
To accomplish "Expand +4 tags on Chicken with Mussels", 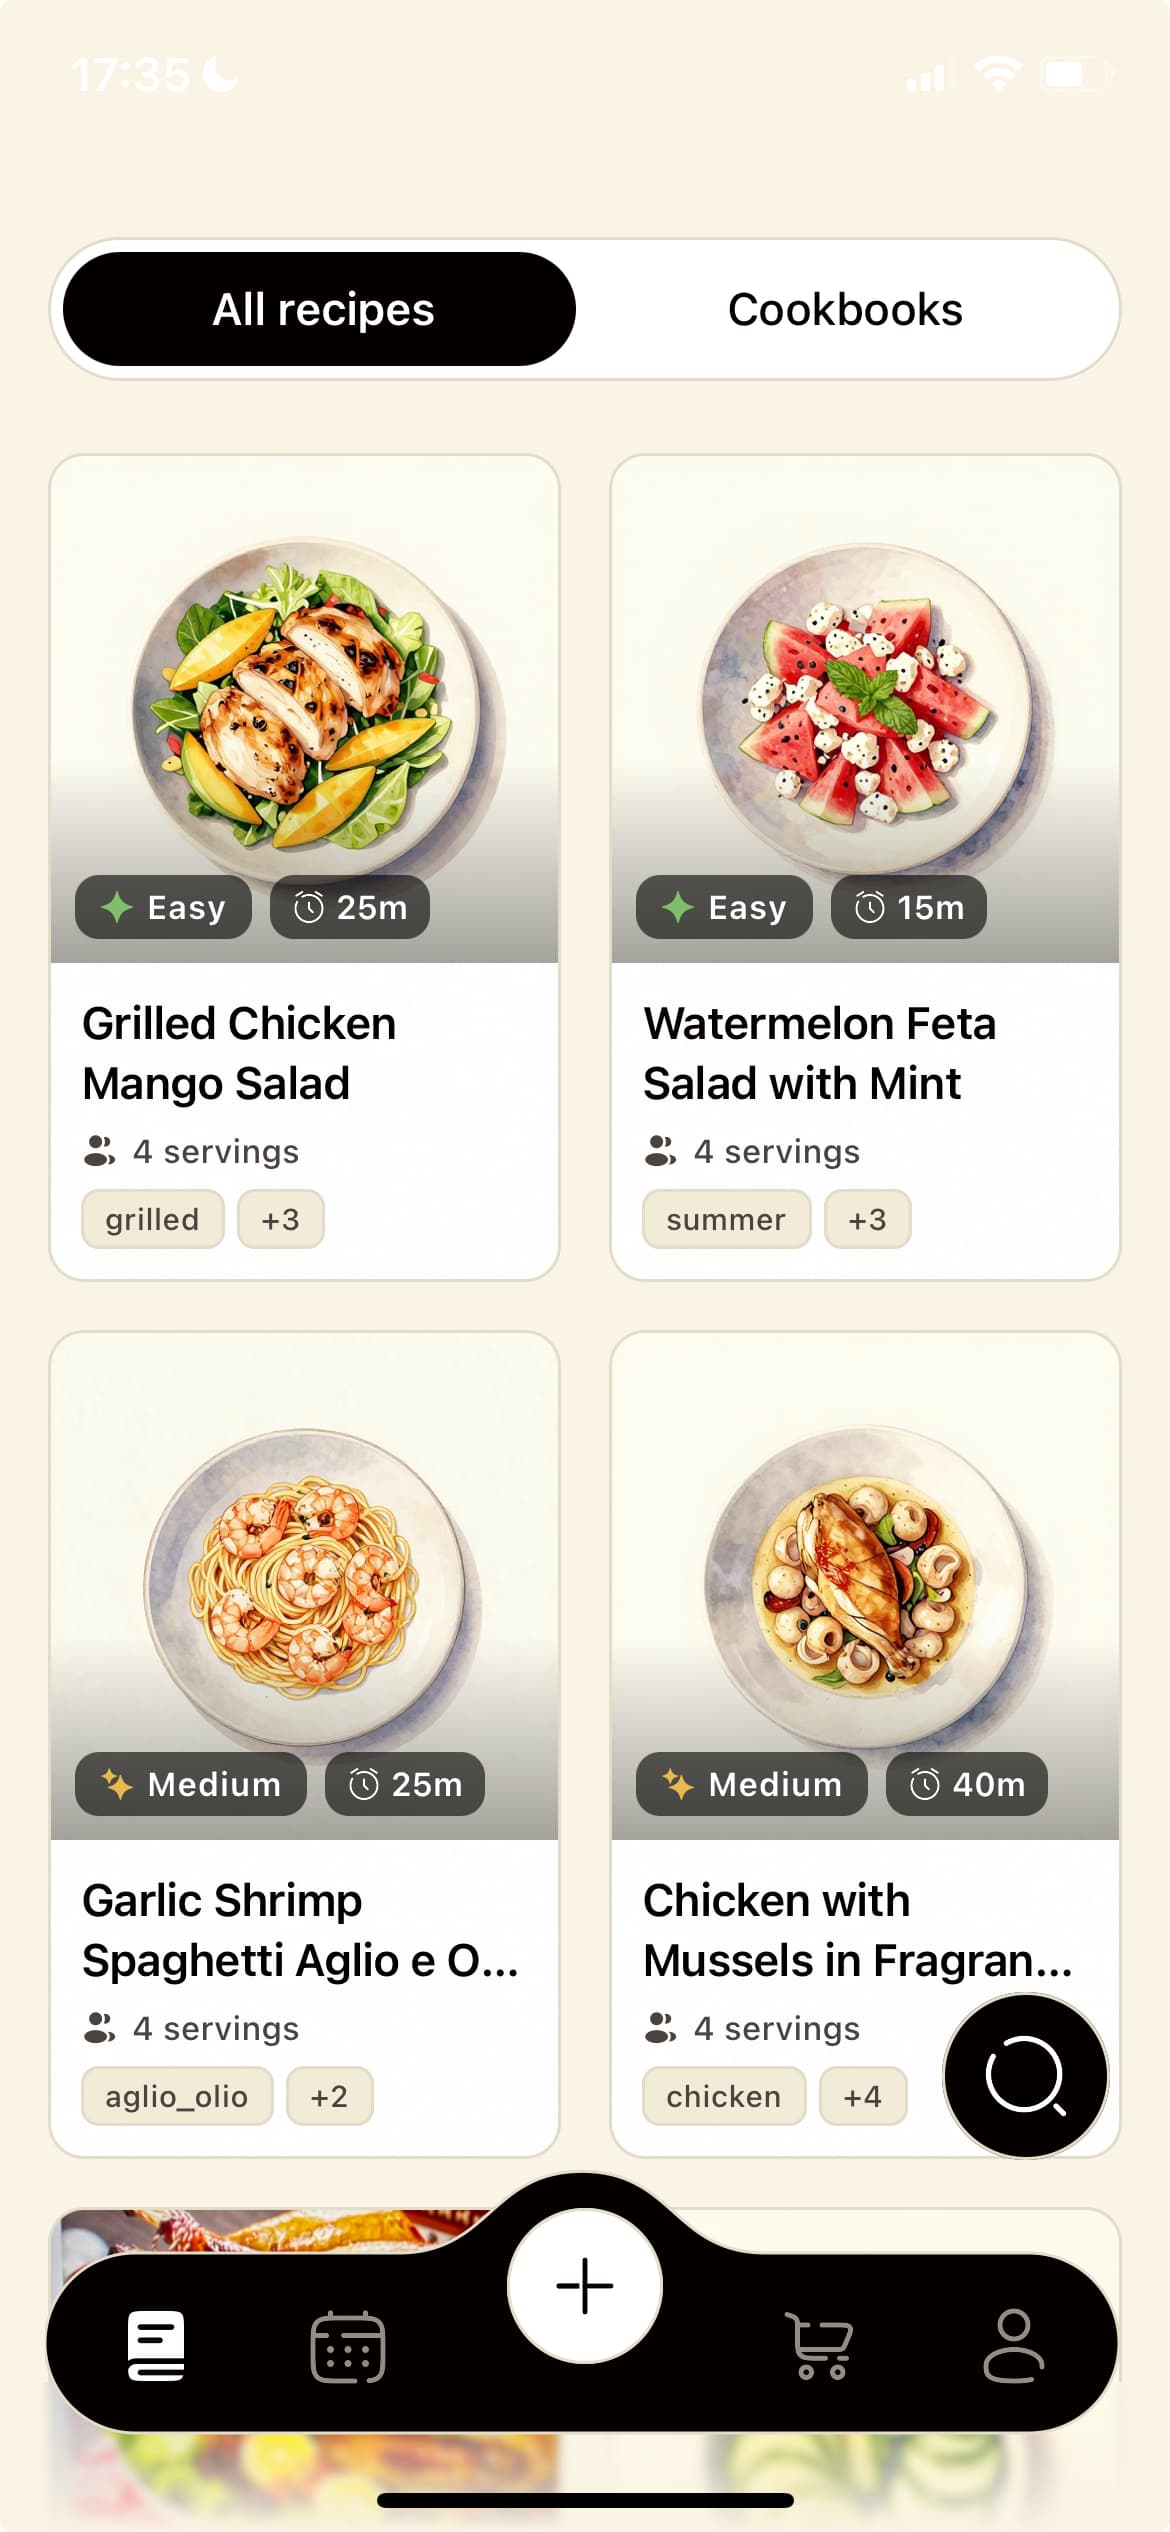I will click(x=862, y=2096).
